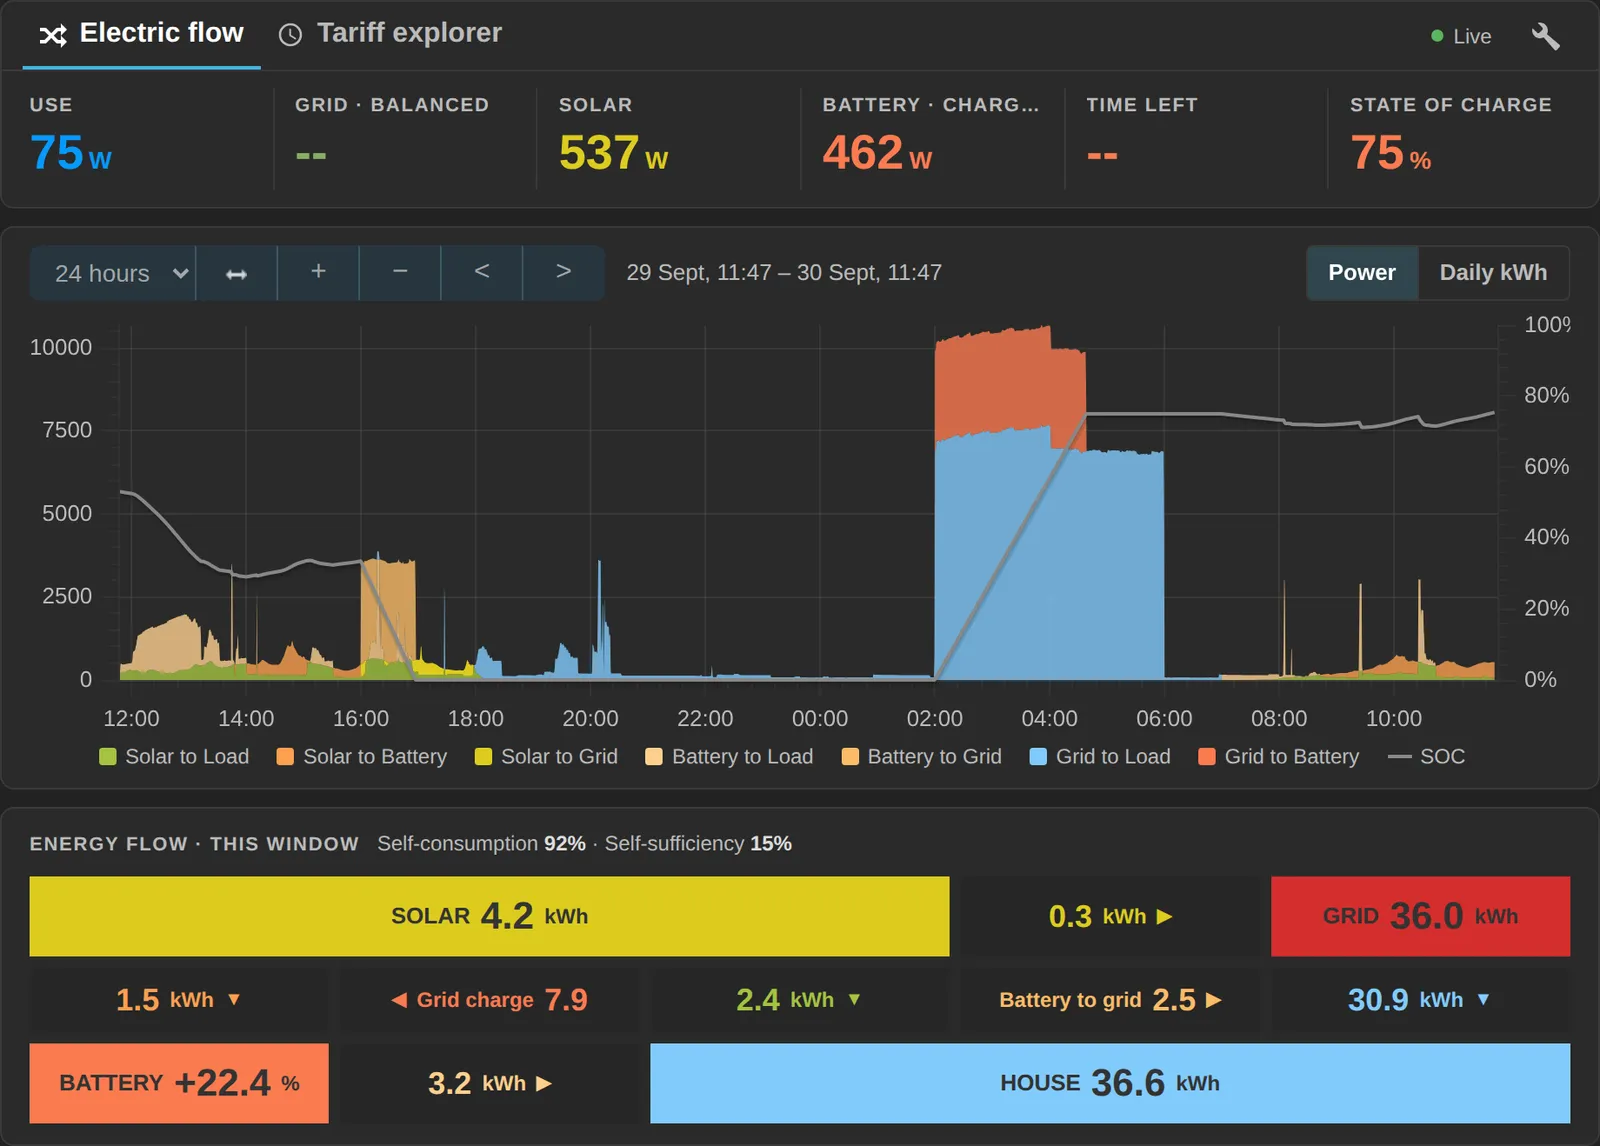Screen dimensions: 1600x1146
Task: Click the 3.2 kWh battery-to-house value
Action: point(489,1083)
